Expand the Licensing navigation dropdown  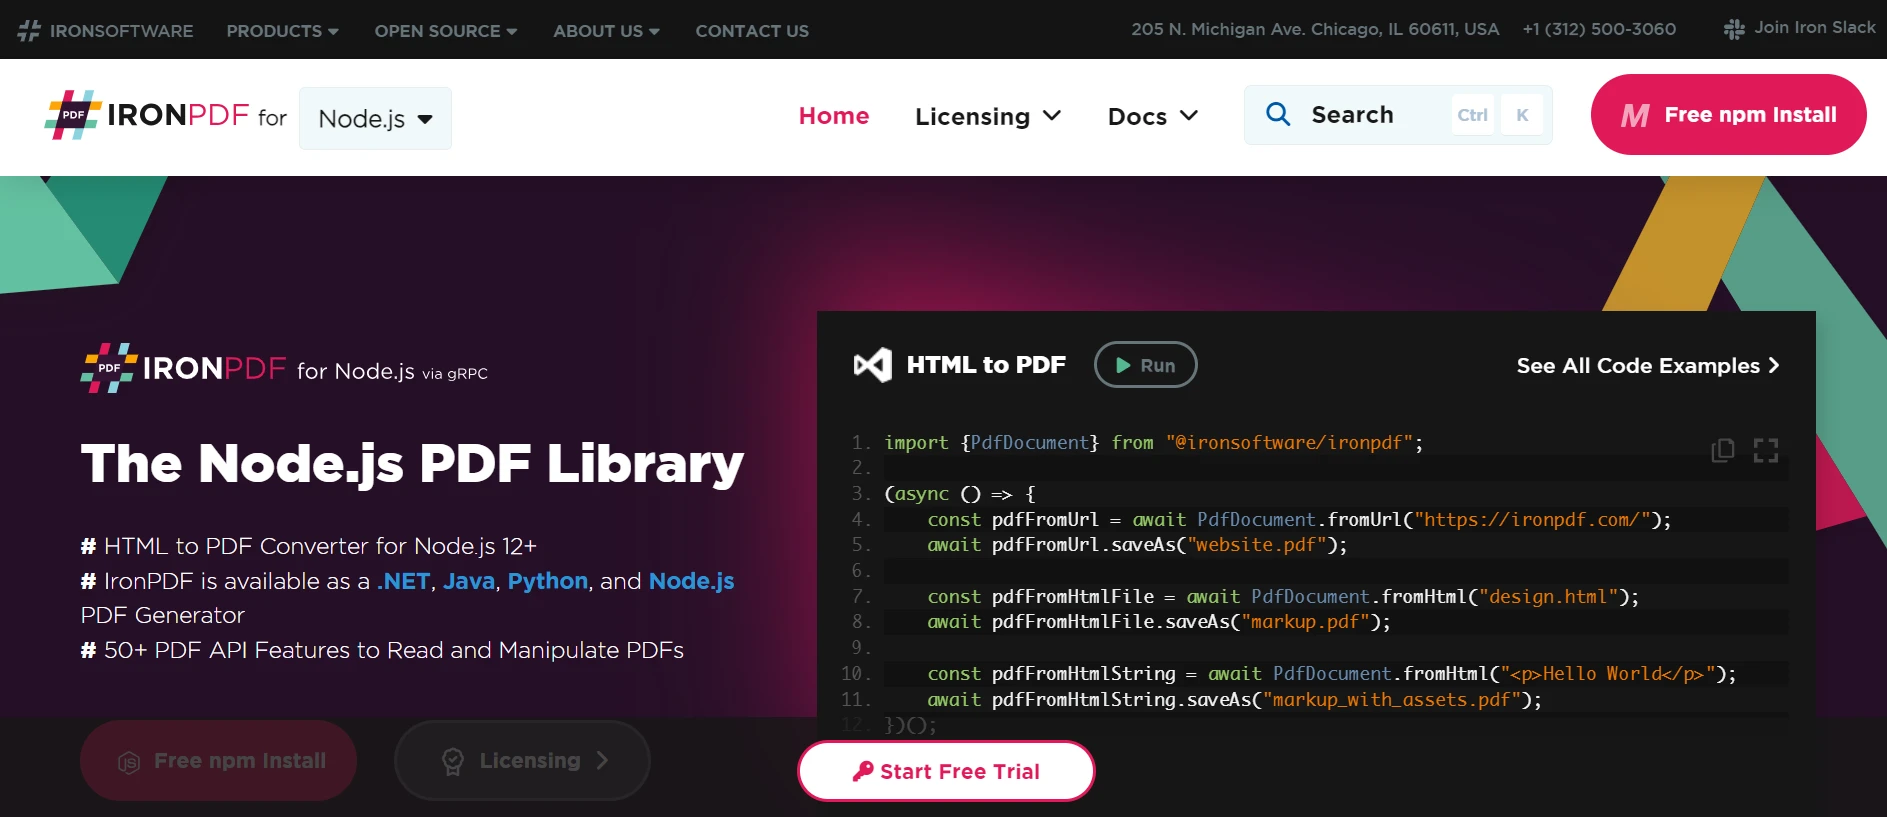pyautogui.click(x=988, y=116)
